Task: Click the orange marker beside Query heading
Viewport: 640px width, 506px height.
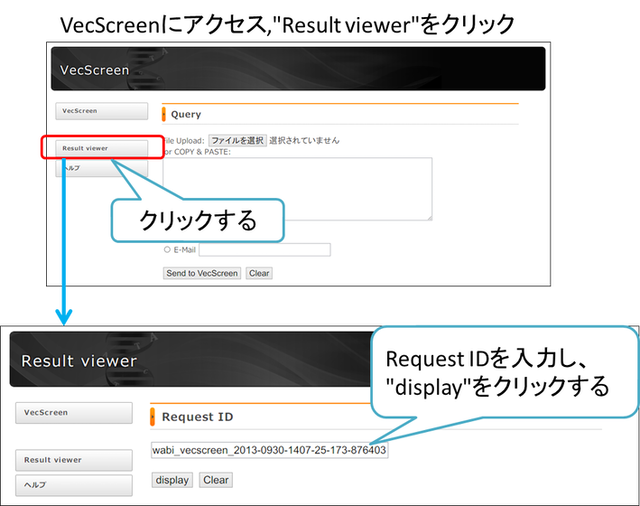Action: coord(164,115)
